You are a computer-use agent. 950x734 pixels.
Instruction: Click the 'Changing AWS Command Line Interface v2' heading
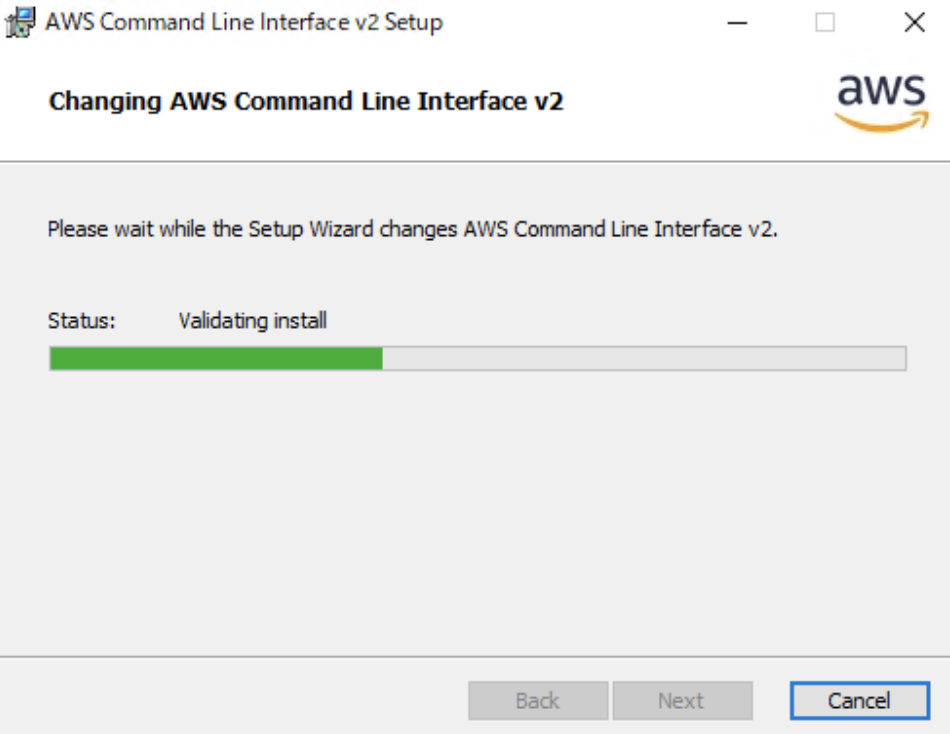click(306, 101)
